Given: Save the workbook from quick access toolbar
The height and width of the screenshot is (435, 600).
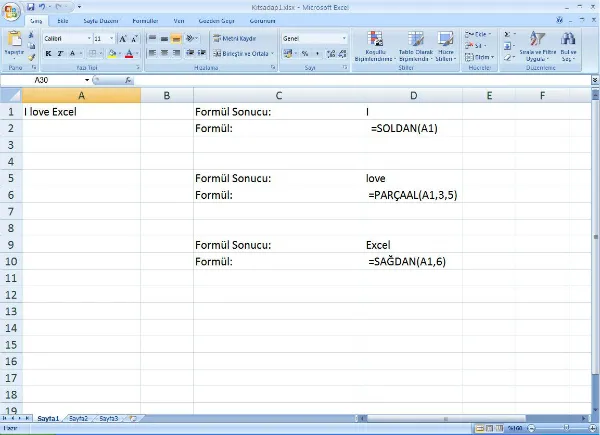Looking at the screenshot, I should click(31, 7).
